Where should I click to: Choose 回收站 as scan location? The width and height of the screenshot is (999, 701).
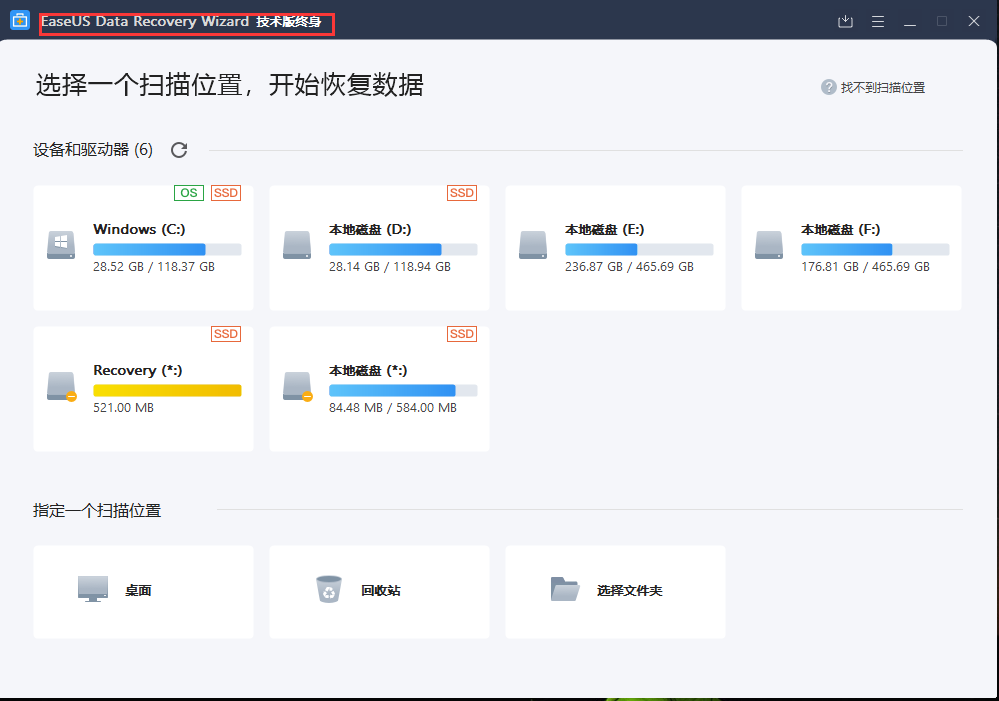pyautogui.click(x=379, y=591)
